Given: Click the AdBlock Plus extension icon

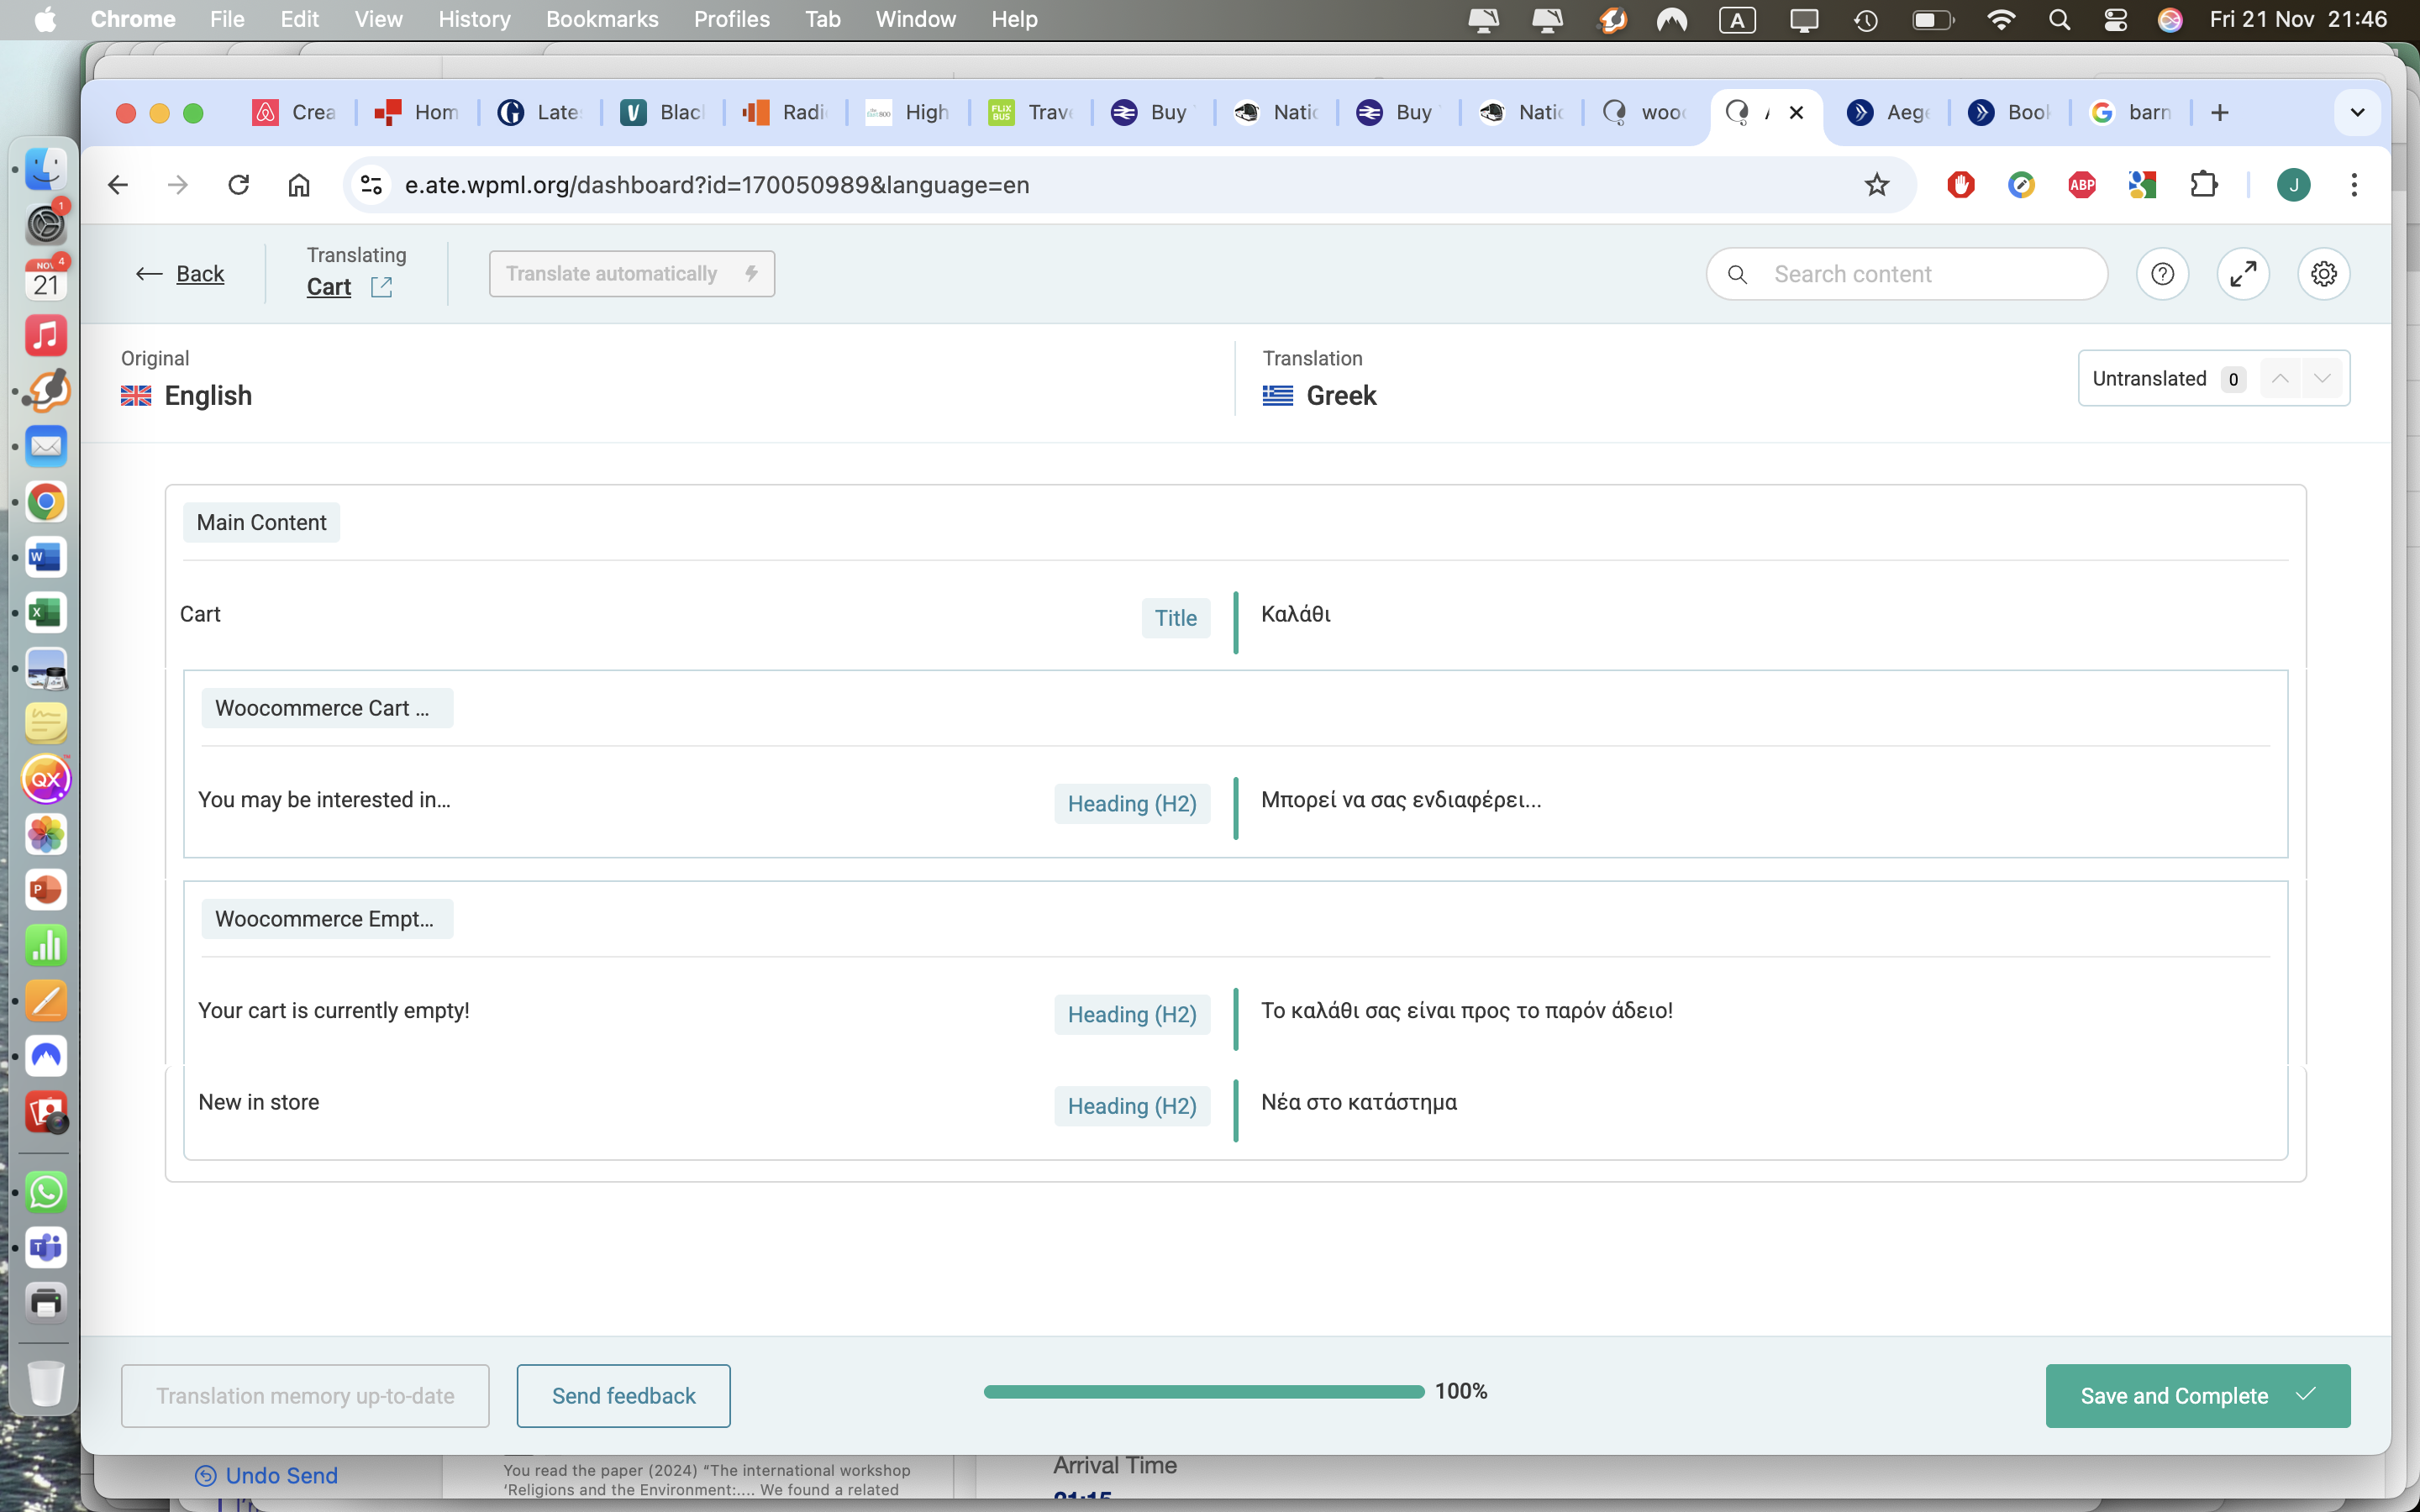Looking at the screenshot, I should point(2082,185).
